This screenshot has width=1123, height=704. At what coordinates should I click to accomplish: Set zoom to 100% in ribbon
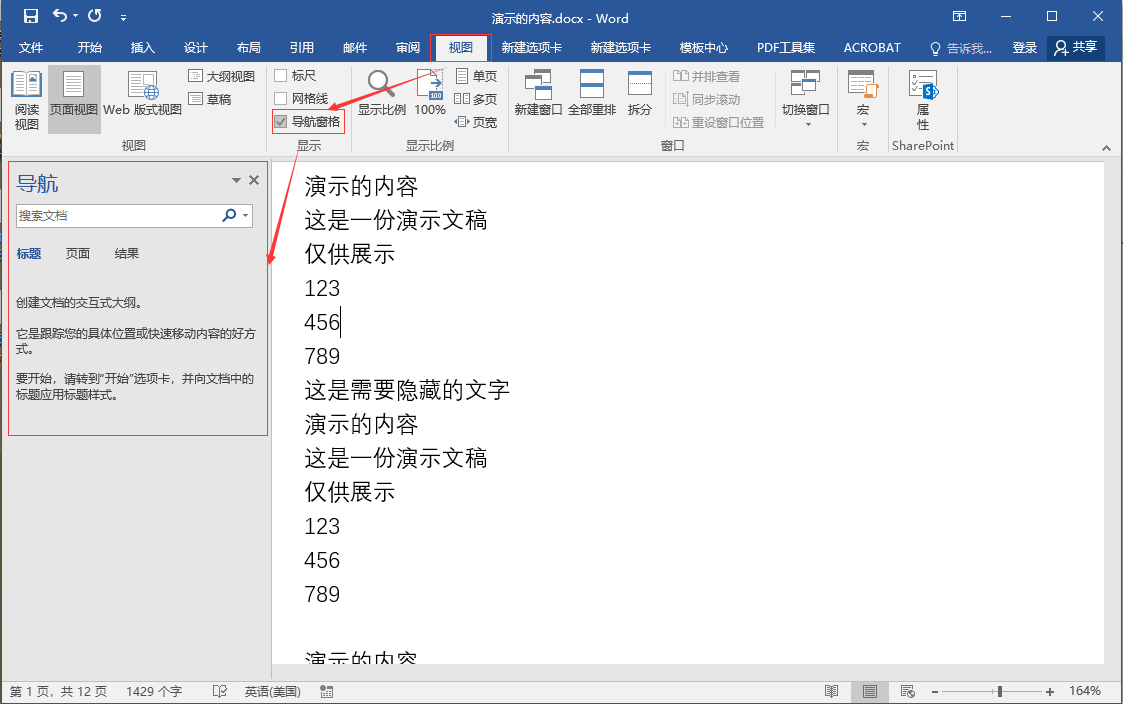(x=430, y=93)
